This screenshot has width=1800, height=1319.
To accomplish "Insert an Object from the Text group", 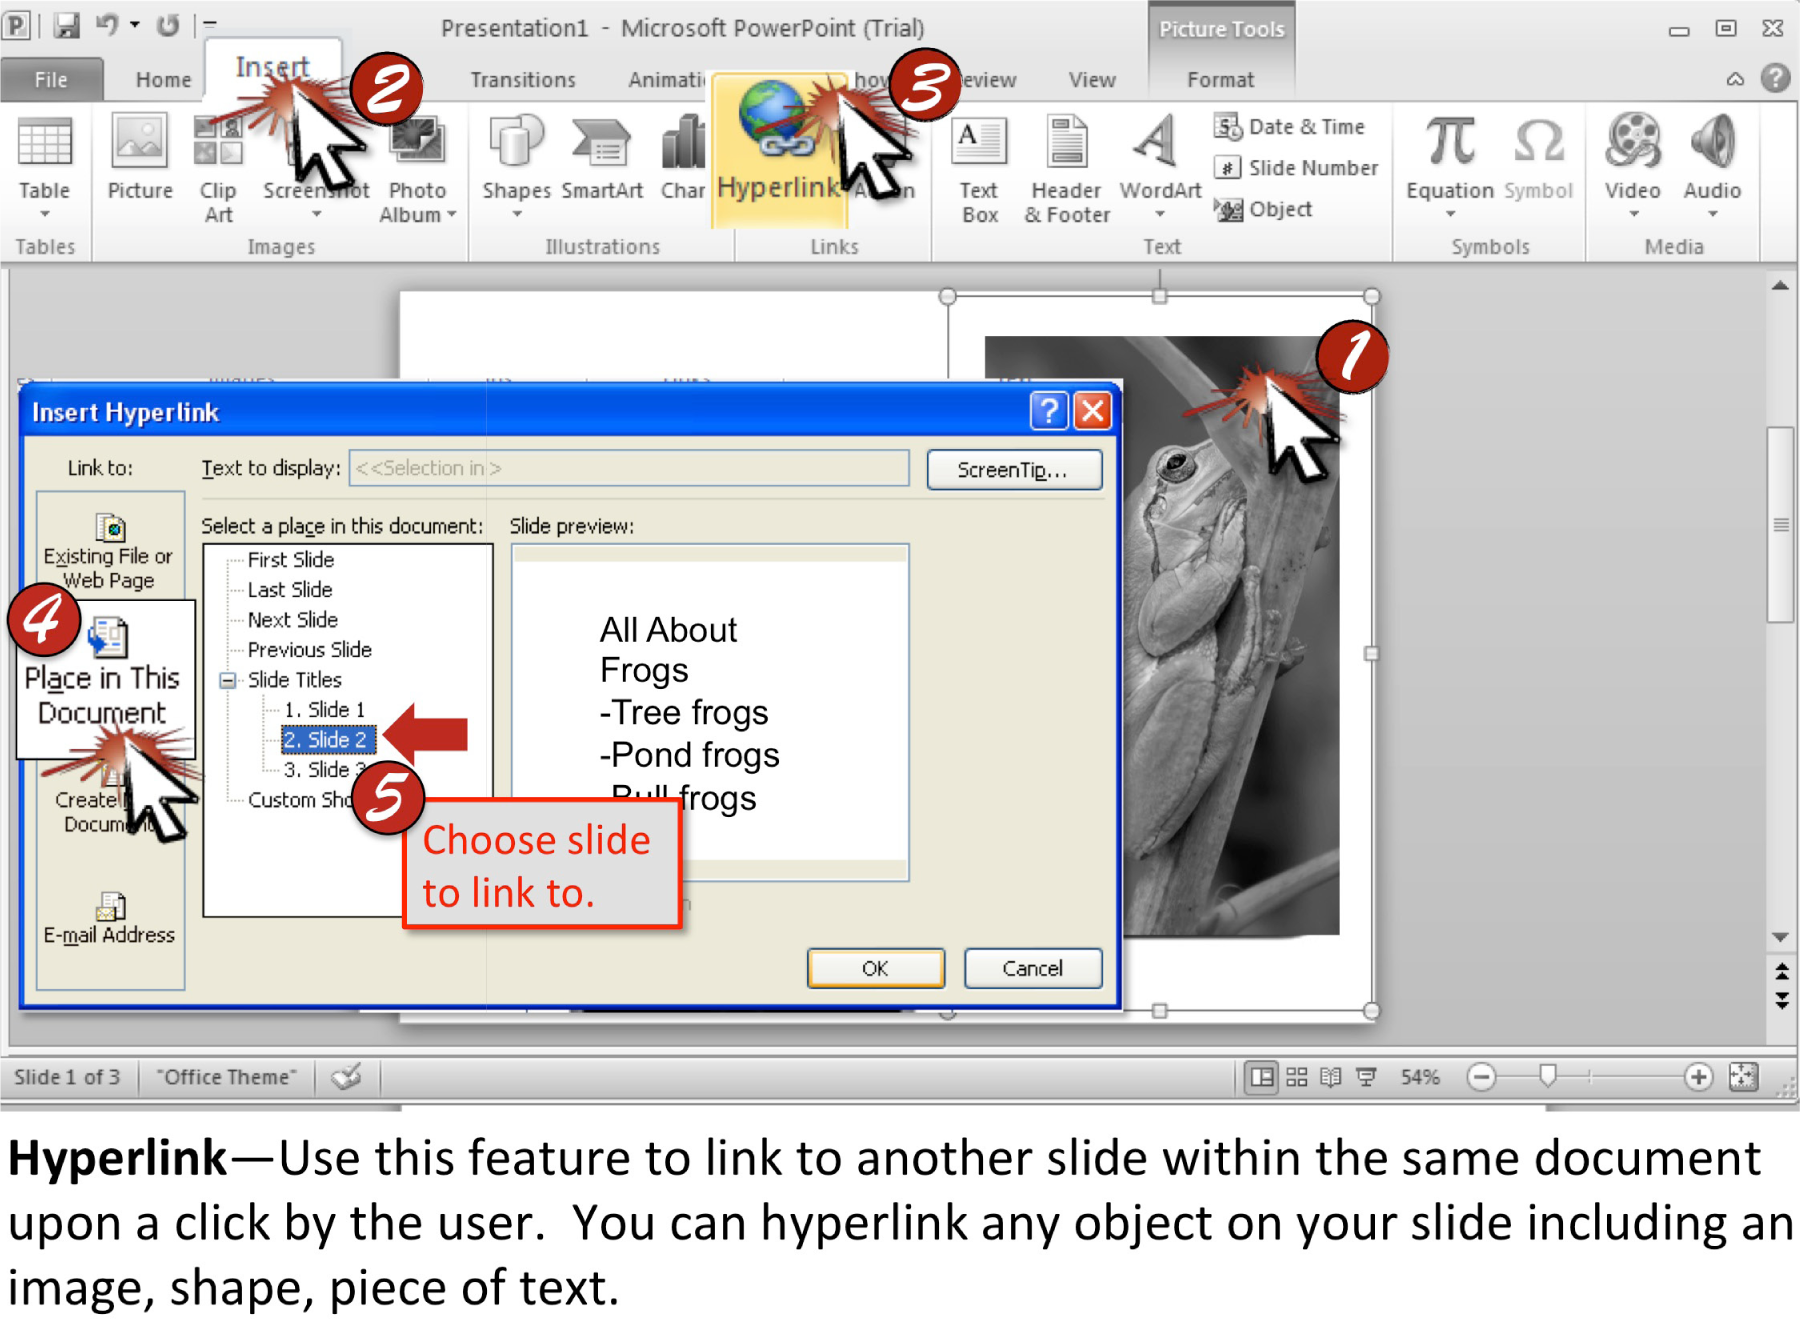I will click(1264, 209).
